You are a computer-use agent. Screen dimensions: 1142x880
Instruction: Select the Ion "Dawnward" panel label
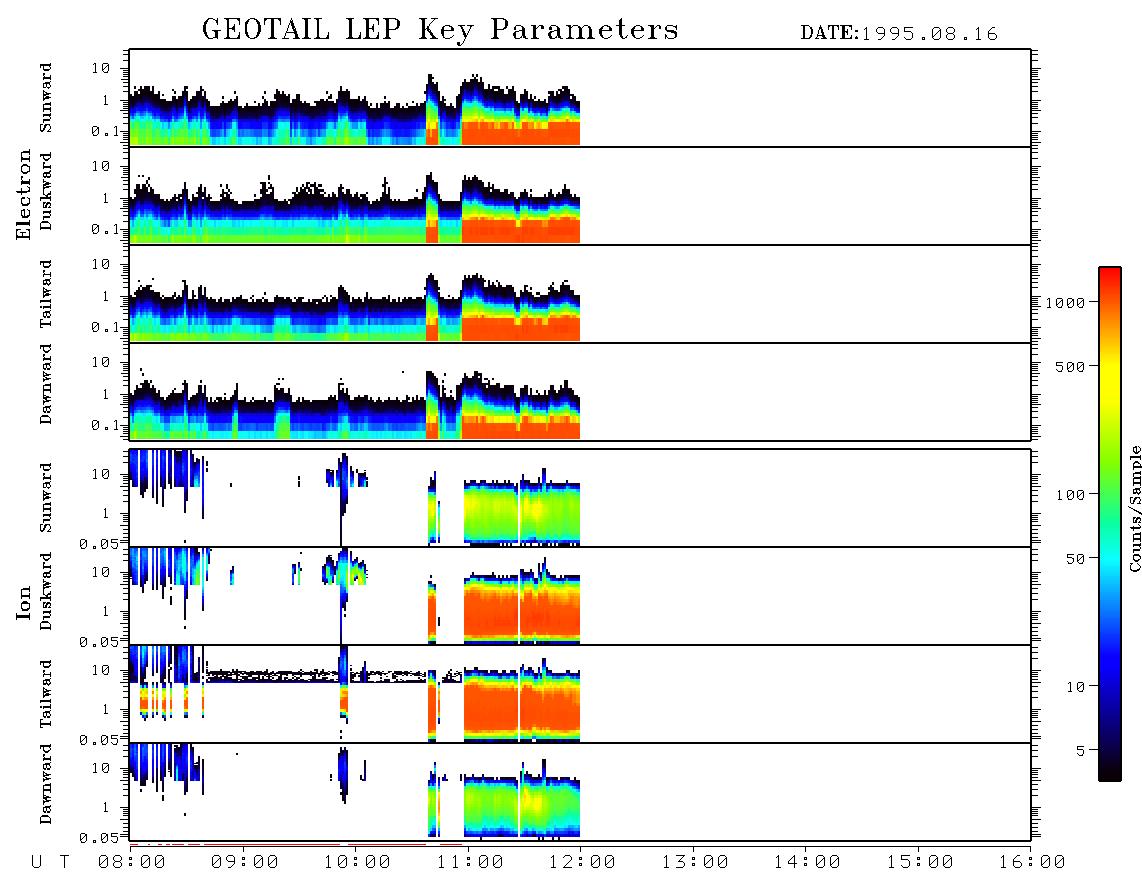click(x=46, y=784)
